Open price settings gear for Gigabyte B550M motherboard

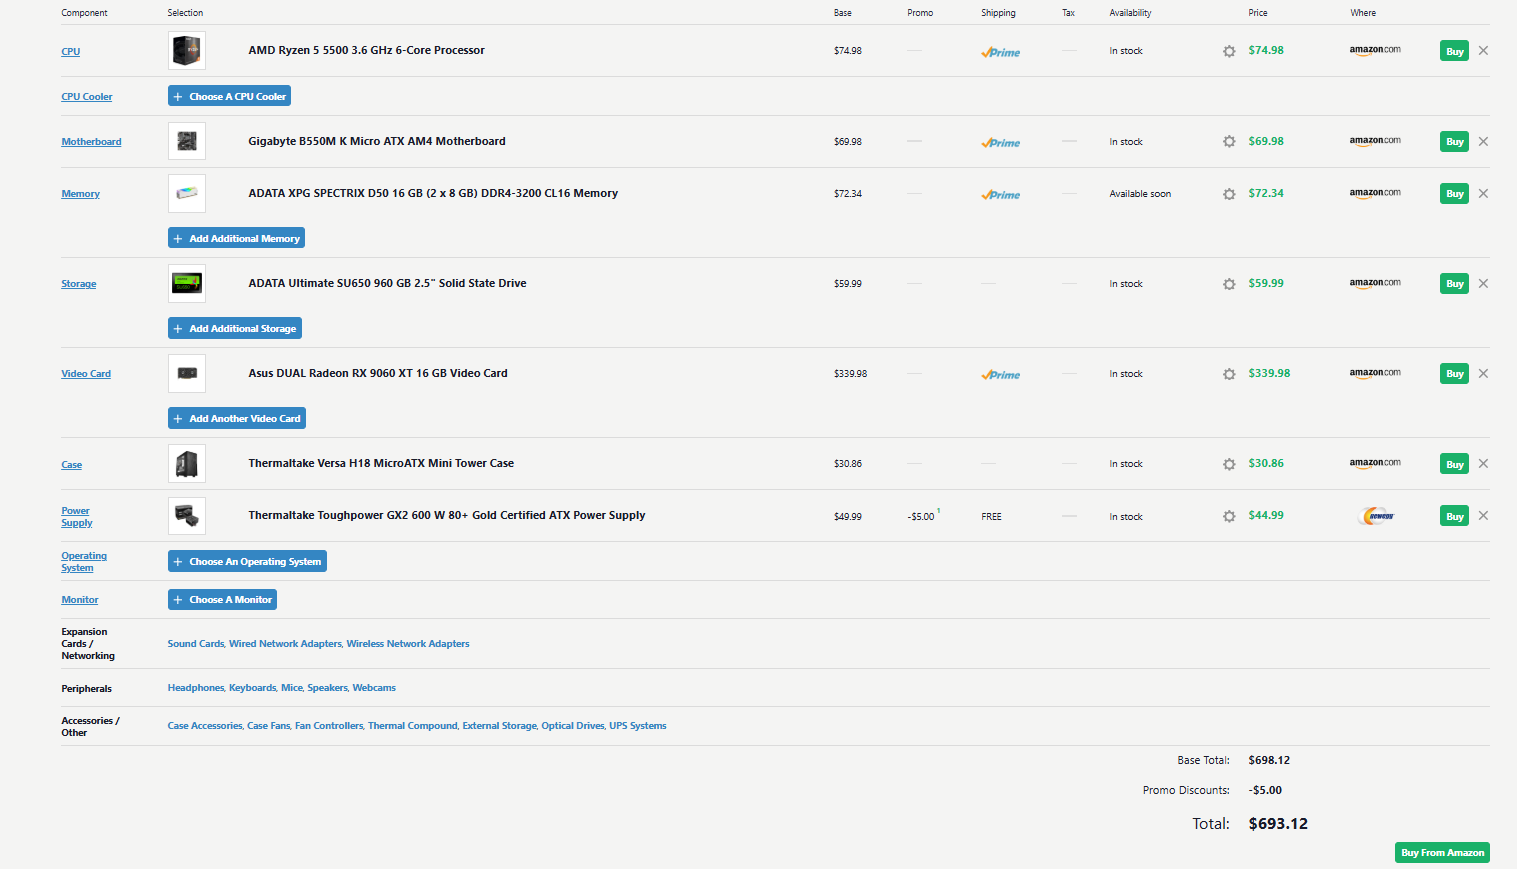pyautogui.click(x=1229, y=142)
